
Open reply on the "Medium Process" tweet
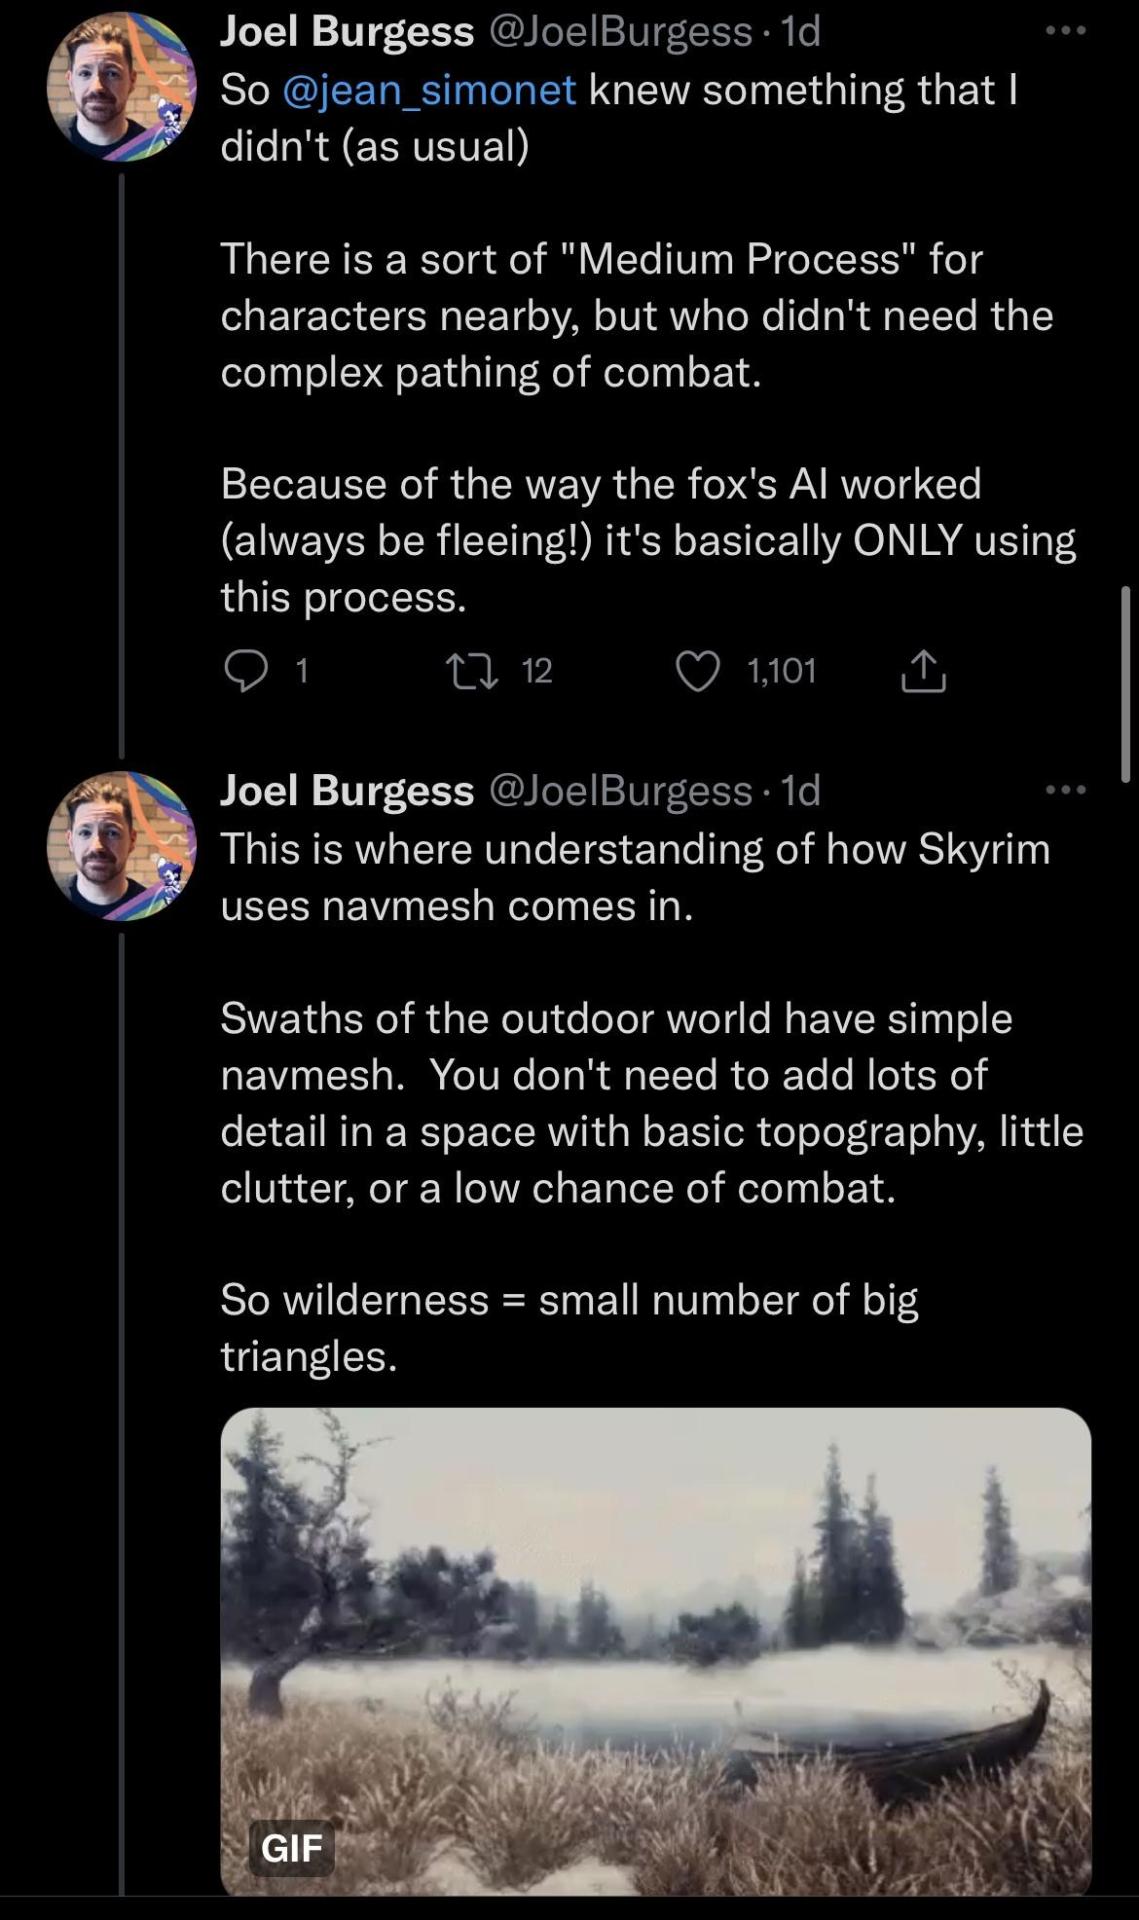246,671
